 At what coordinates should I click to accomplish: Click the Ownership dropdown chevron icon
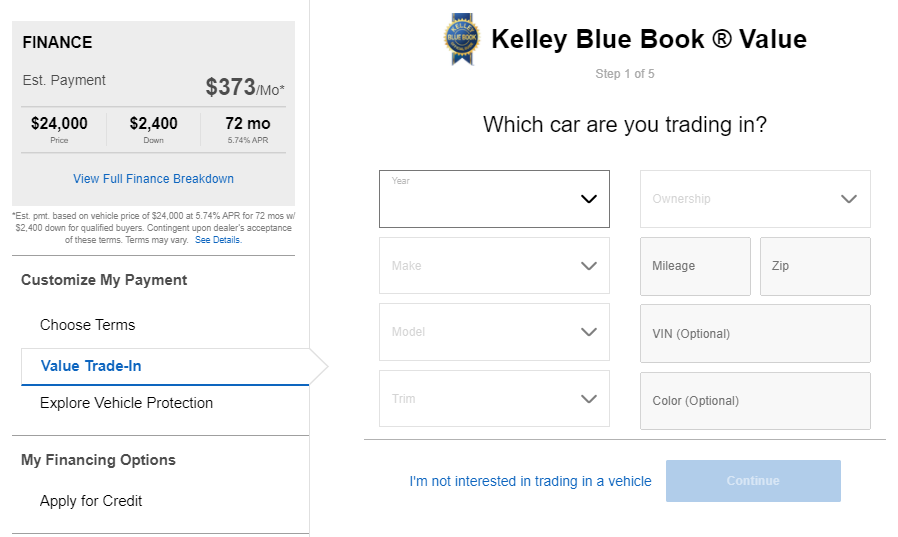point(849,199)
